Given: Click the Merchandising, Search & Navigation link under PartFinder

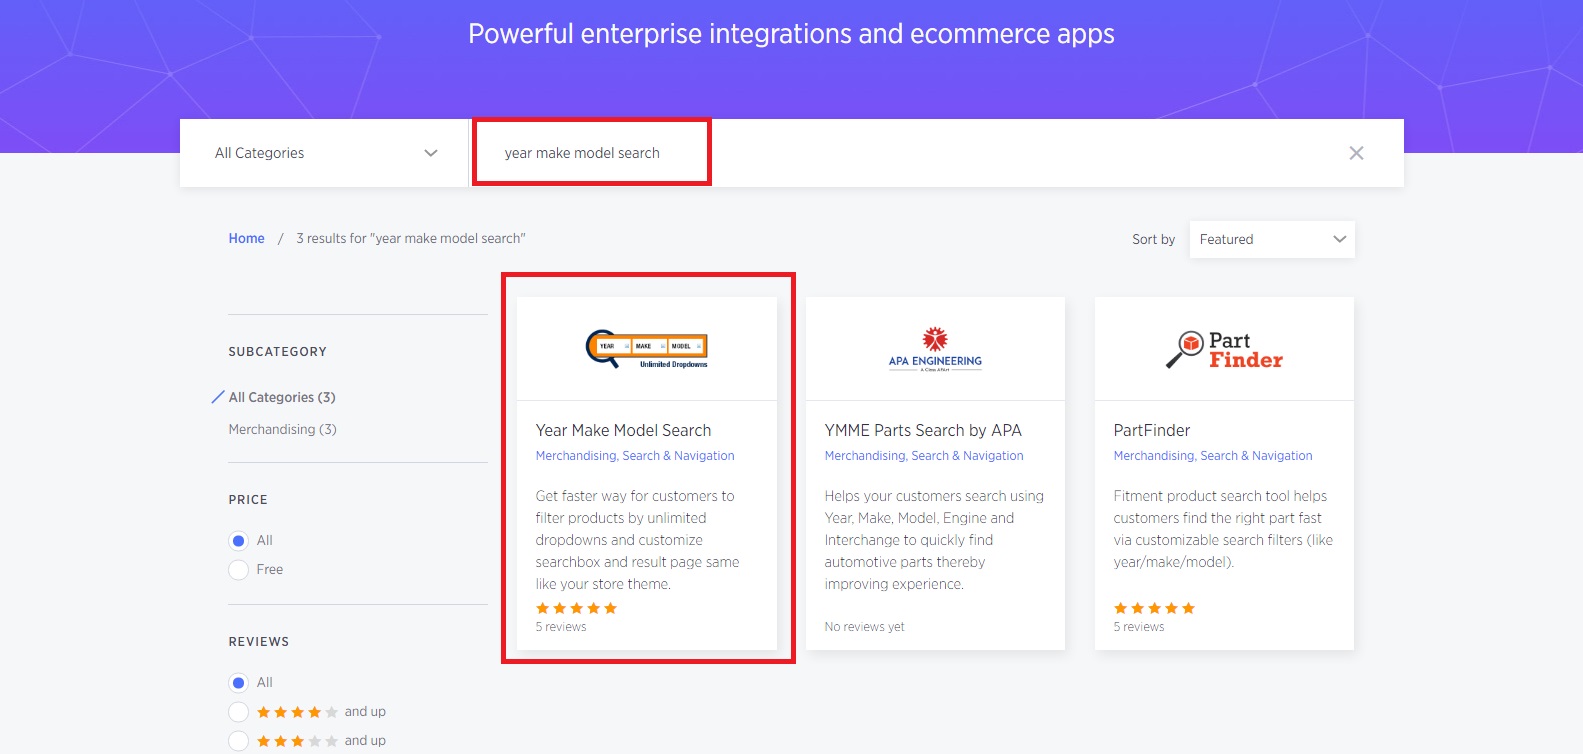Looking at the screenshot, I should point(1212,456).
